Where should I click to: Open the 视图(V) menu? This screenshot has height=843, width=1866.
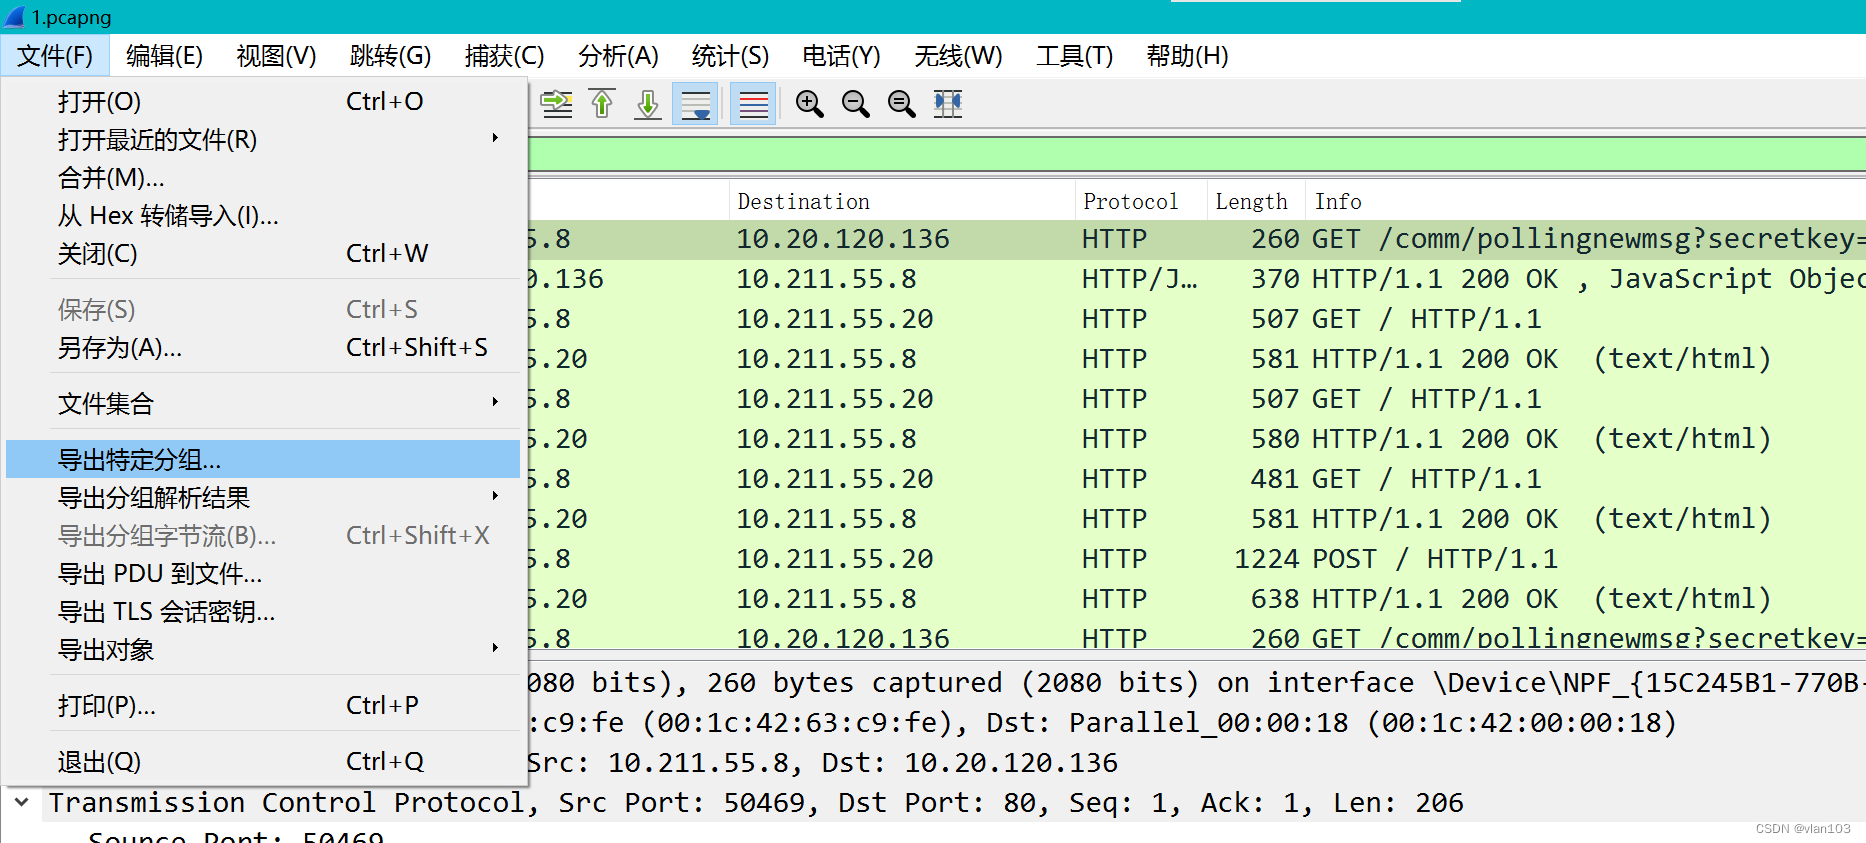[276, 56]
